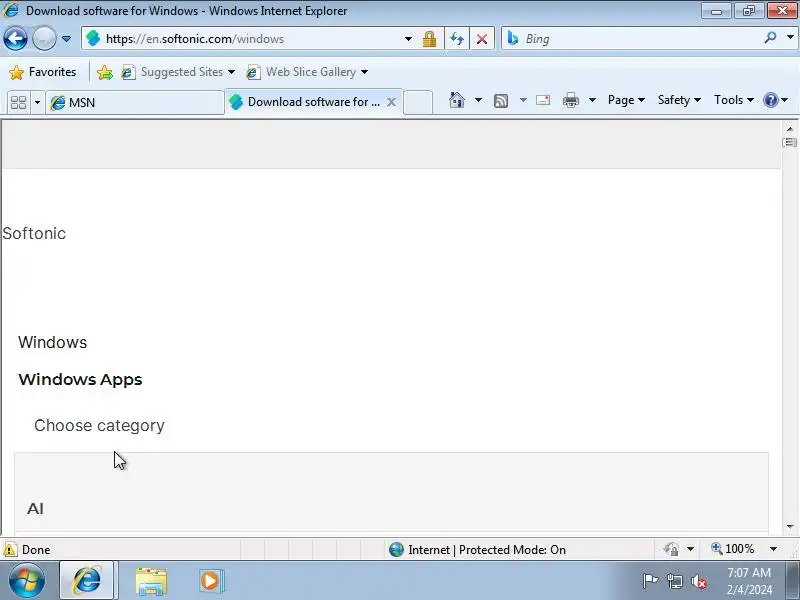The image size is (800, 600).
Task: Click the scrollbar up arrow
Action: pyautogui.click(x=790, y=129)
